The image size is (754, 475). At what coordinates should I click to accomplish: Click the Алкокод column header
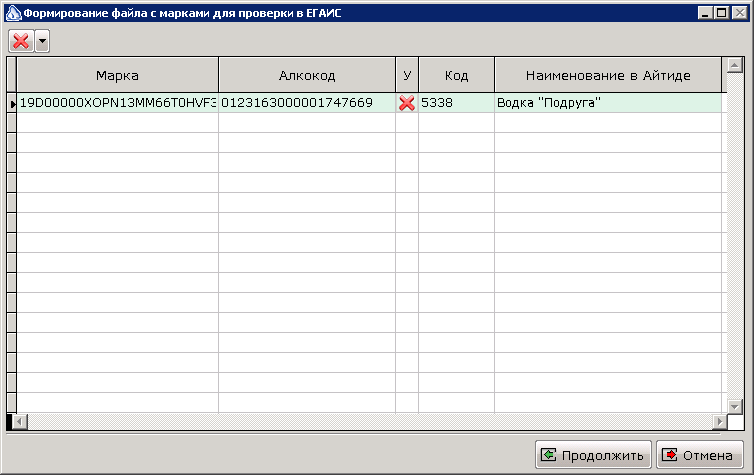[307, 75]
